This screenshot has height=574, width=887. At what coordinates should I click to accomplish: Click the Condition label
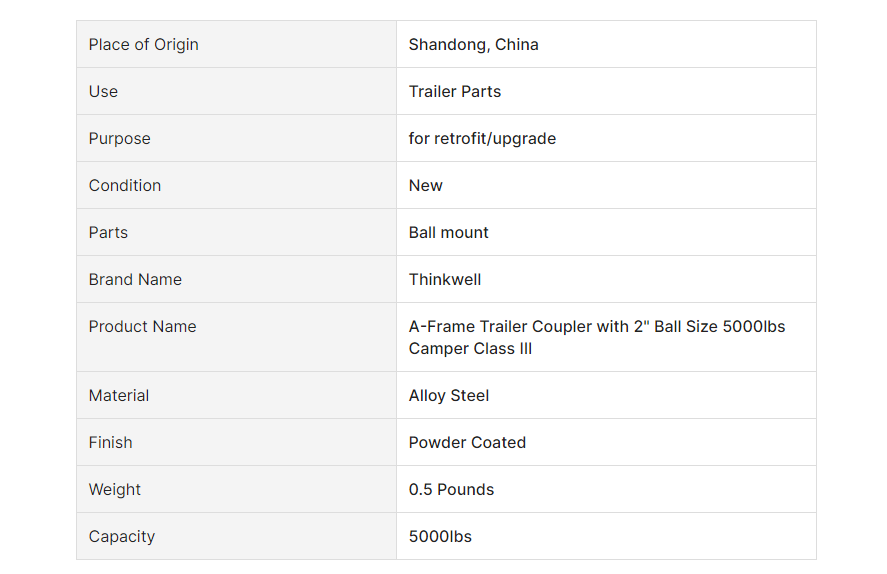click(124, 185)
